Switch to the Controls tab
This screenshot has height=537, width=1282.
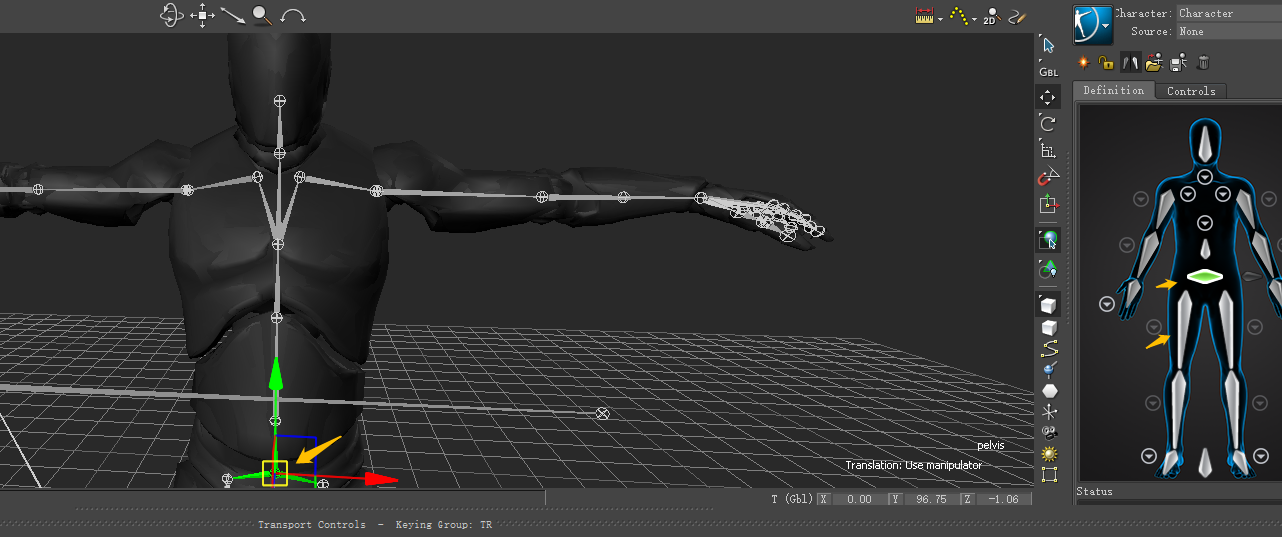click(x=1191, y=91)
